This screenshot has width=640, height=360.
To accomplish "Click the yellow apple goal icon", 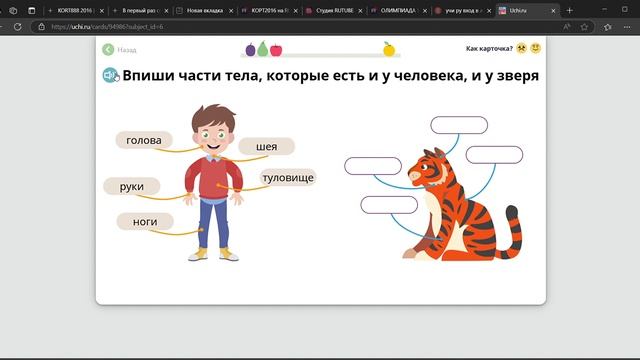I will [x=389, y=49].
